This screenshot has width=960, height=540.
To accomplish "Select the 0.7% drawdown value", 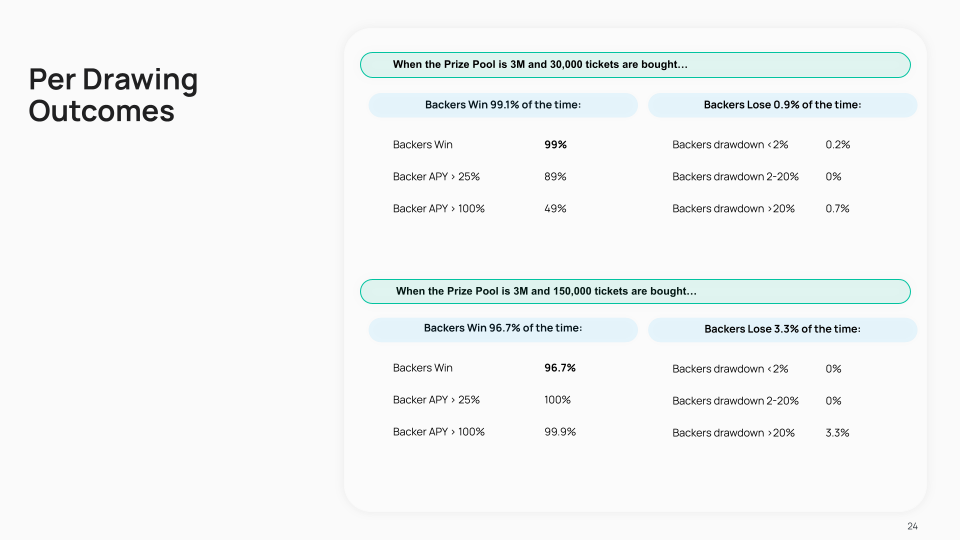I will [x=838, y=209].
